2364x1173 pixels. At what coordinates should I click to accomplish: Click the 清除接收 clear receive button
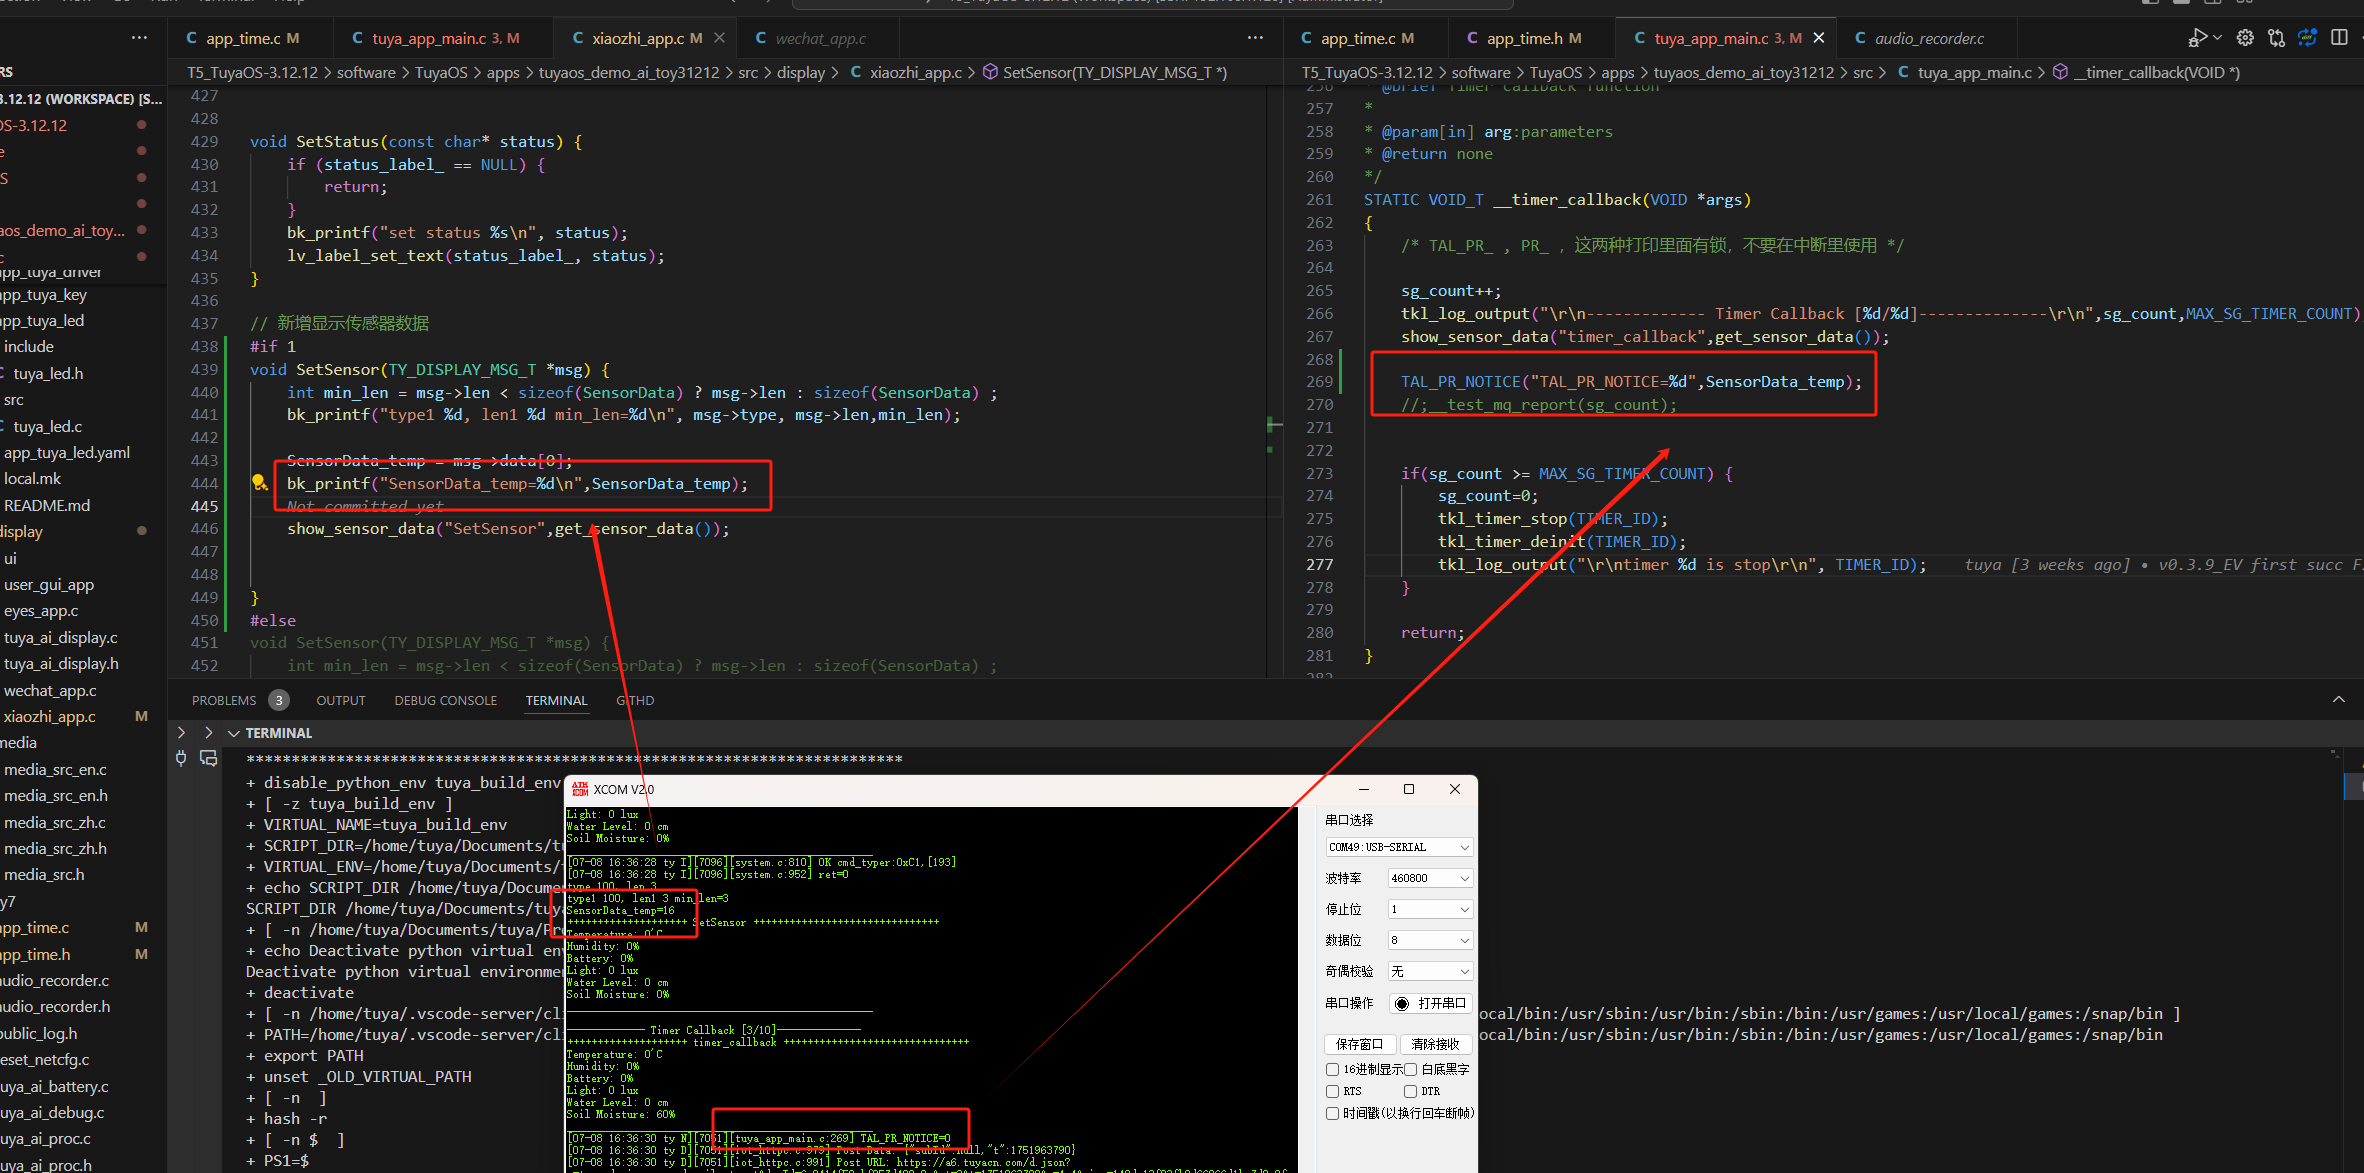[x=1435, y=1044]
